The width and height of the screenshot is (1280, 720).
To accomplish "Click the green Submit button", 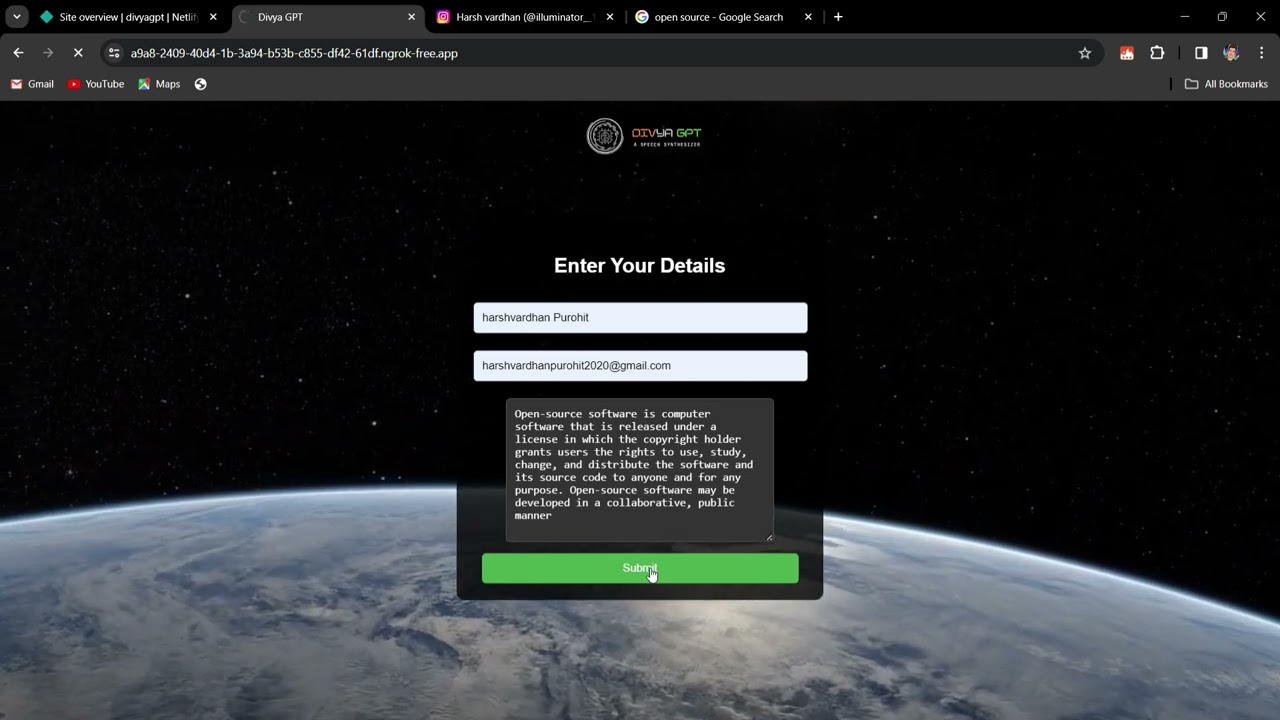I will 640,568.
